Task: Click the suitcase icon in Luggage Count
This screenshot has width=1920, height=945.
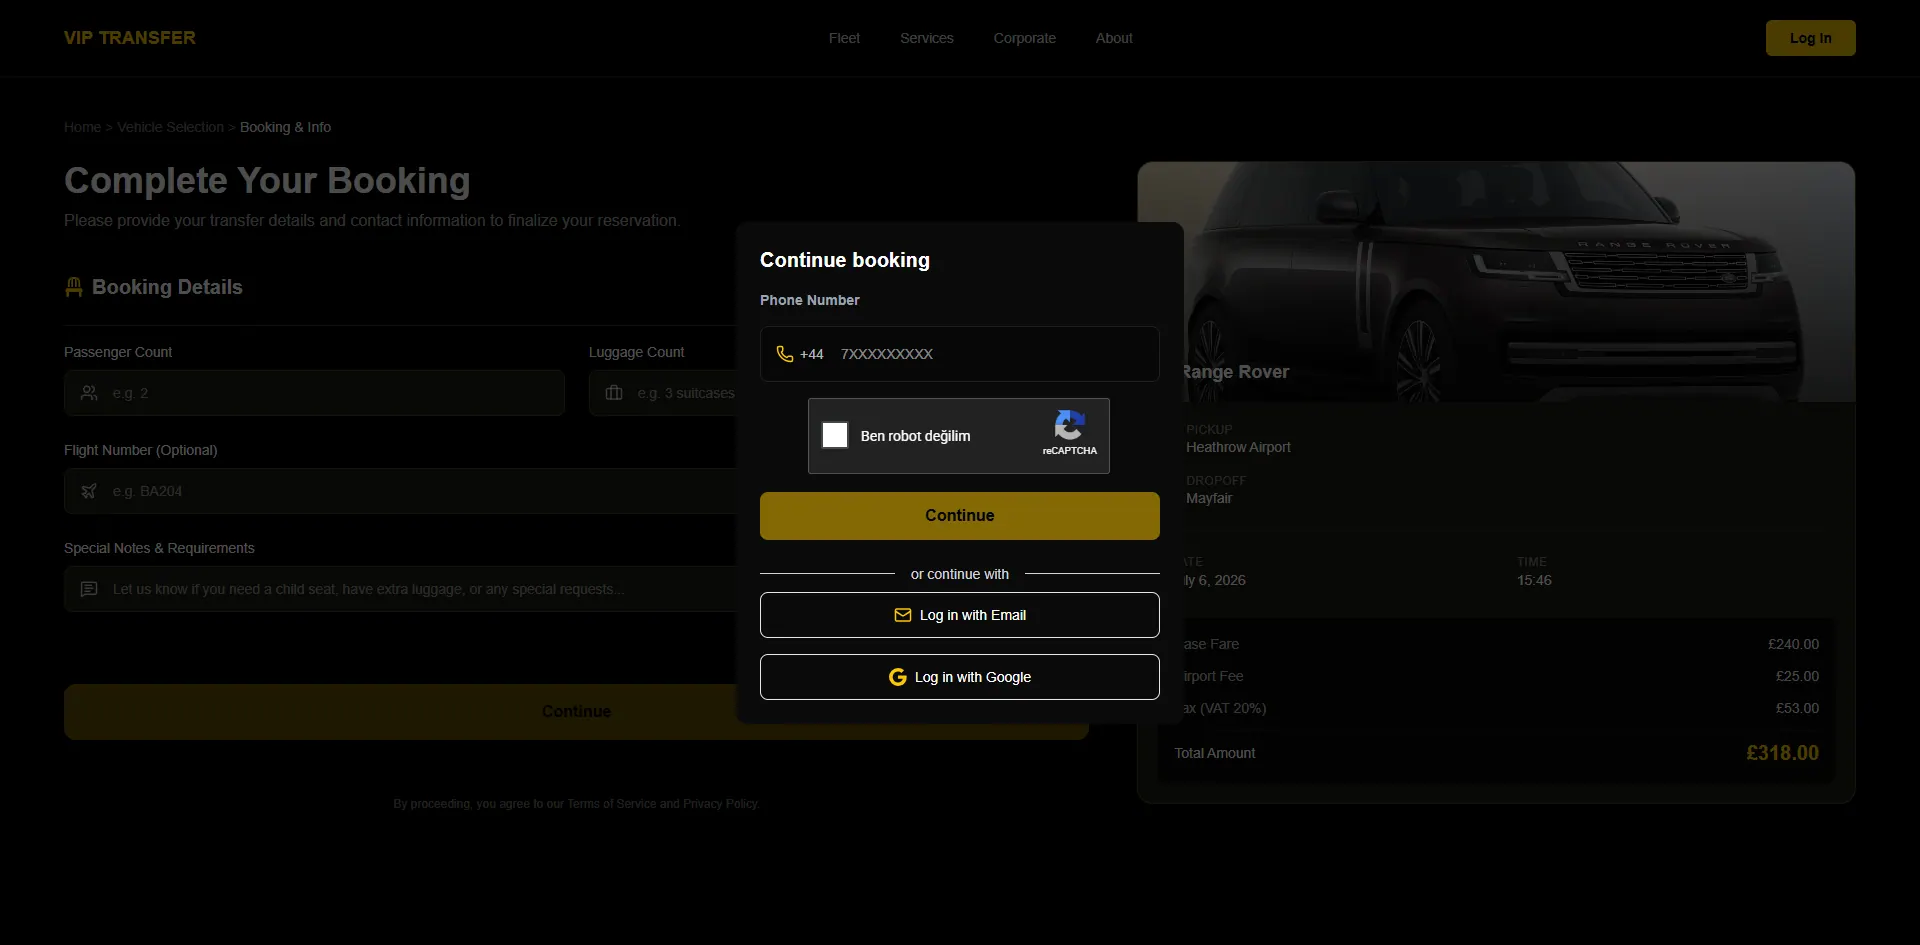Action: click(x=614, y=393)
